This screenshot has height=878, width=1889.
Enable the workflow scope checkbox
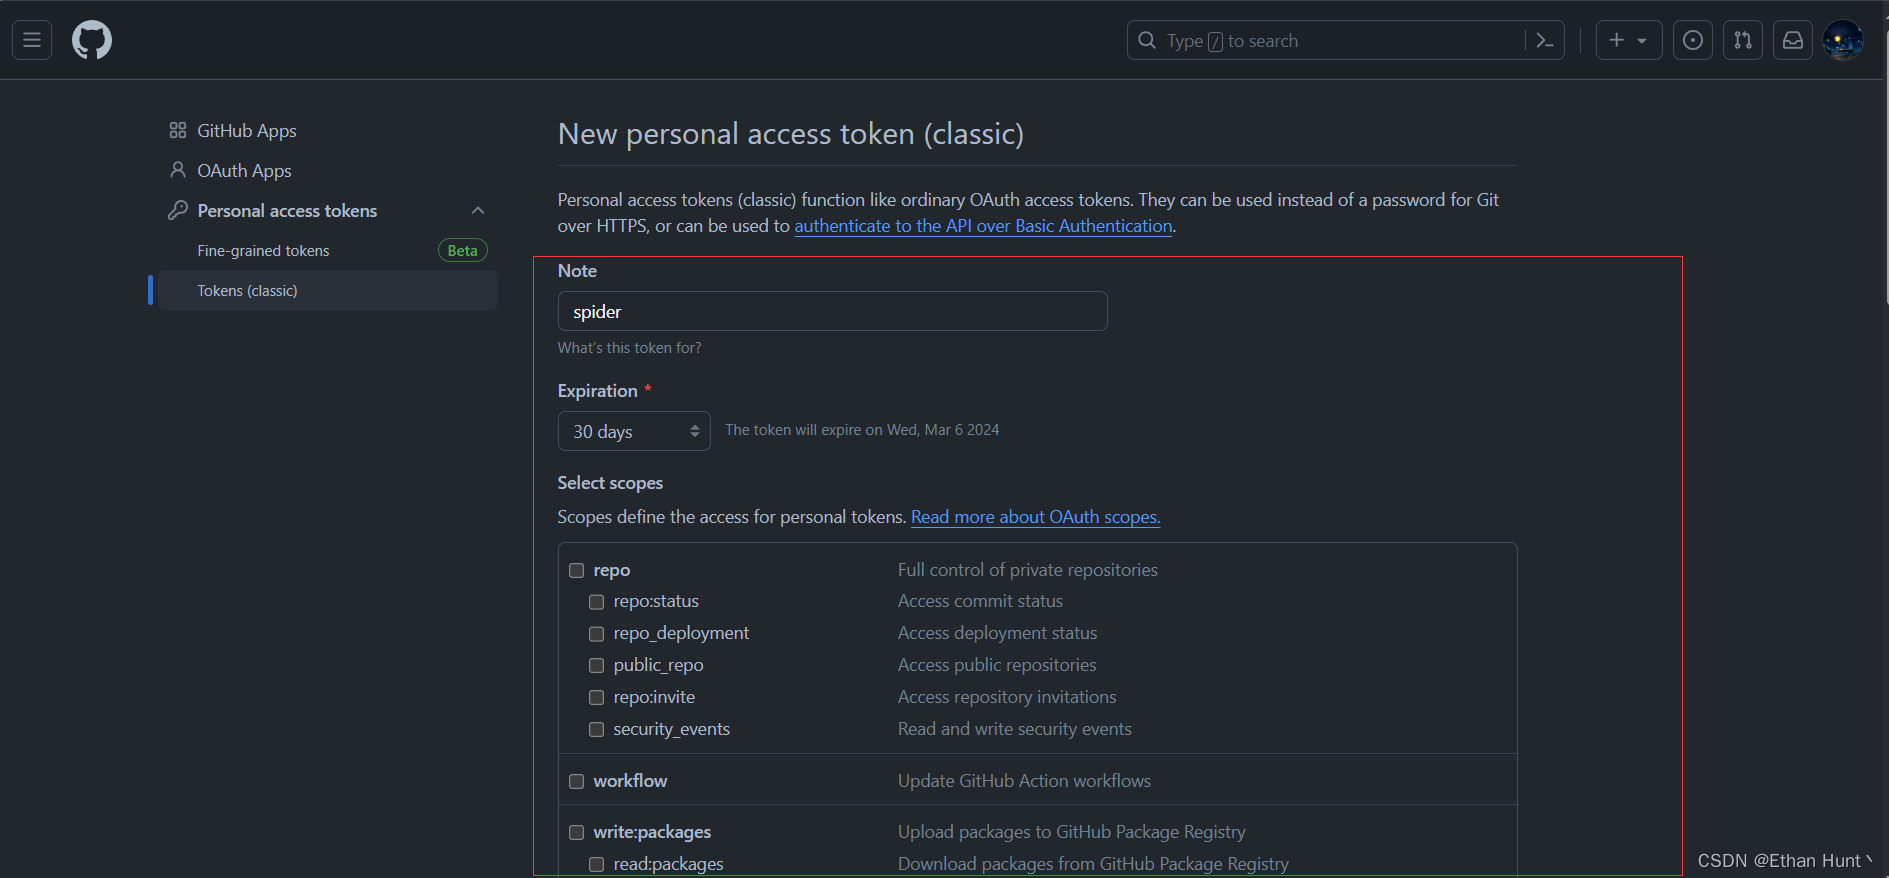(577, 782)
